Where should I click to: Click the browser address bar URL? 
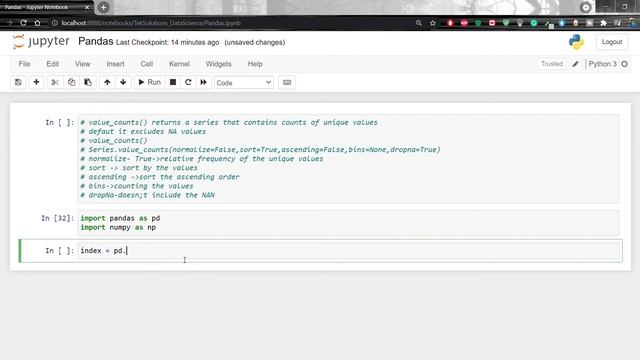[151, 23]
